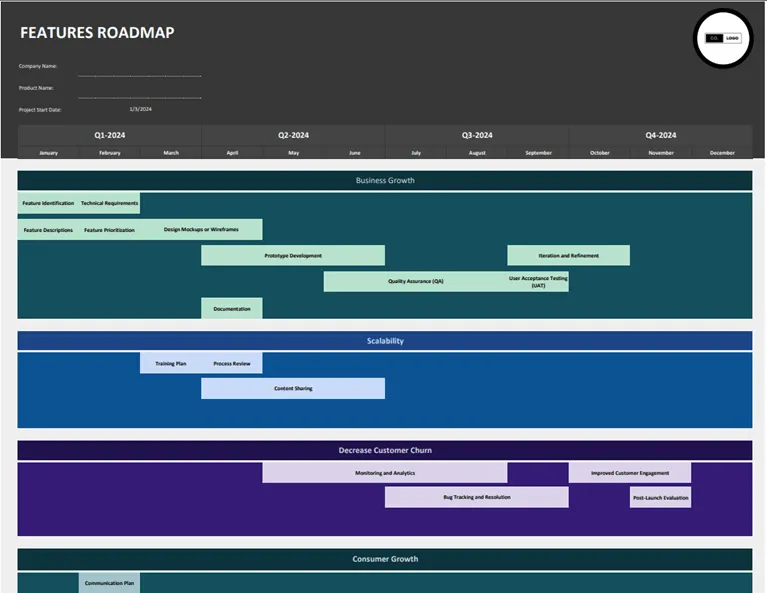Select the Business Growth section header
The width and height of the screenshot is (767, 593).
click(x=385, y=181)
